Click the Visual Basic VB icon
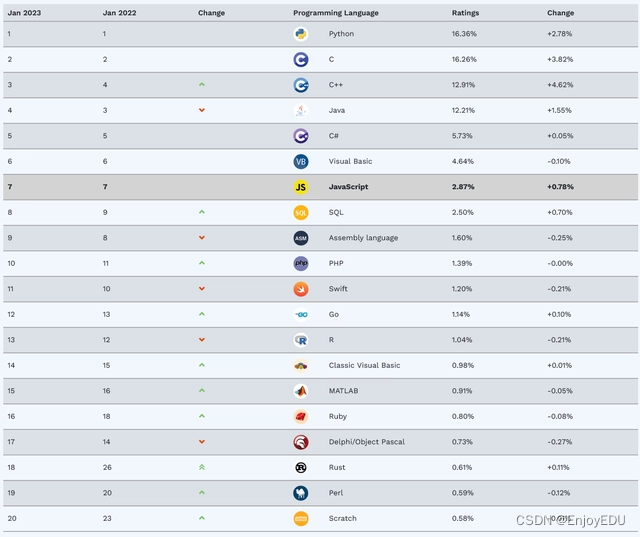 point(301,161)
